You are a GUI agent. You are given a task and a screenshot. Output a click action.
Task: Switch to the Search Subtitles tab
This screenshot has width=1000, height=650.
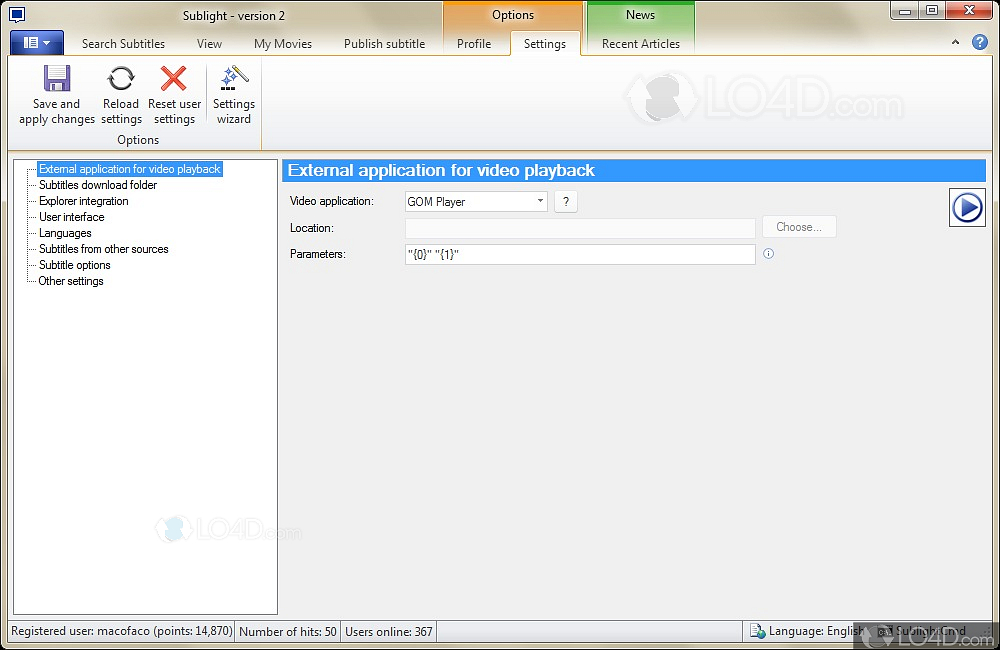(x=123, y=44)
